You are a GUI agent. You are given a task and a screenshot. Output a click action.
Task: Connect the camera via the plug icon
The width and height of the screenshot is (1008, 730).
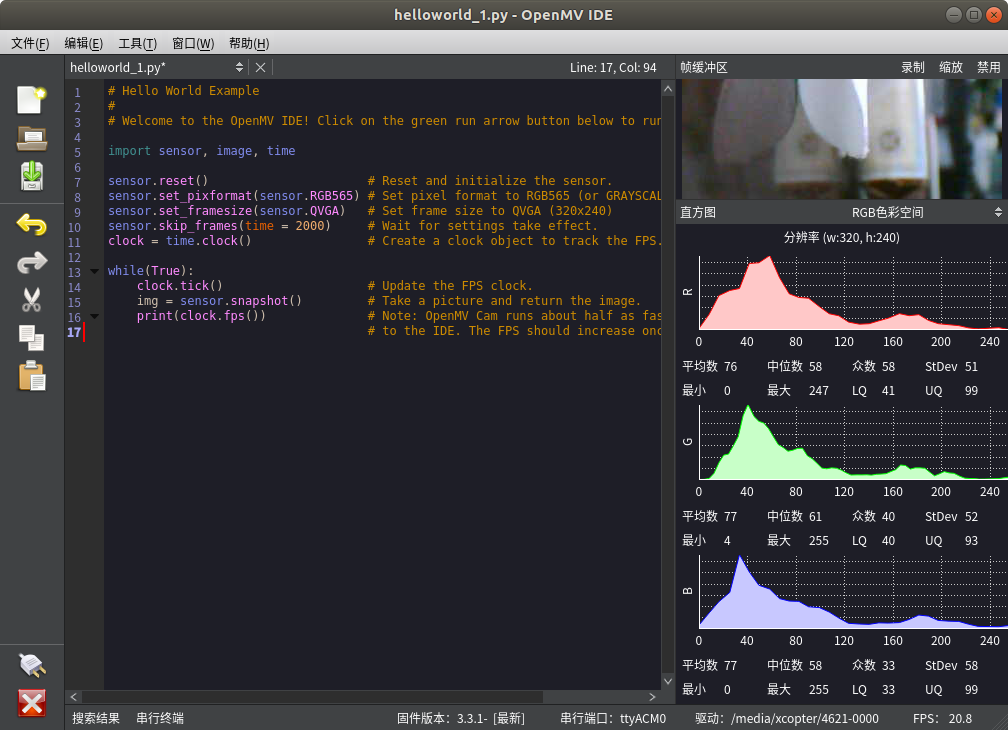pos(31,665)
